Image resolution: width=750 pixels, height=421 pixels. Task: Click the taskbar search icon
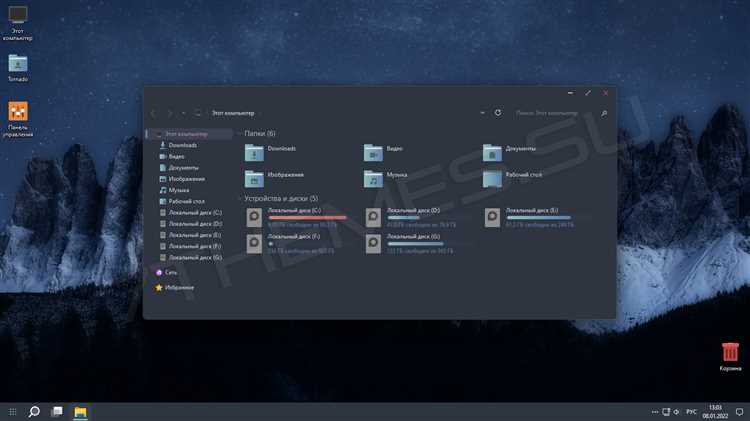(x=34, y=411)
